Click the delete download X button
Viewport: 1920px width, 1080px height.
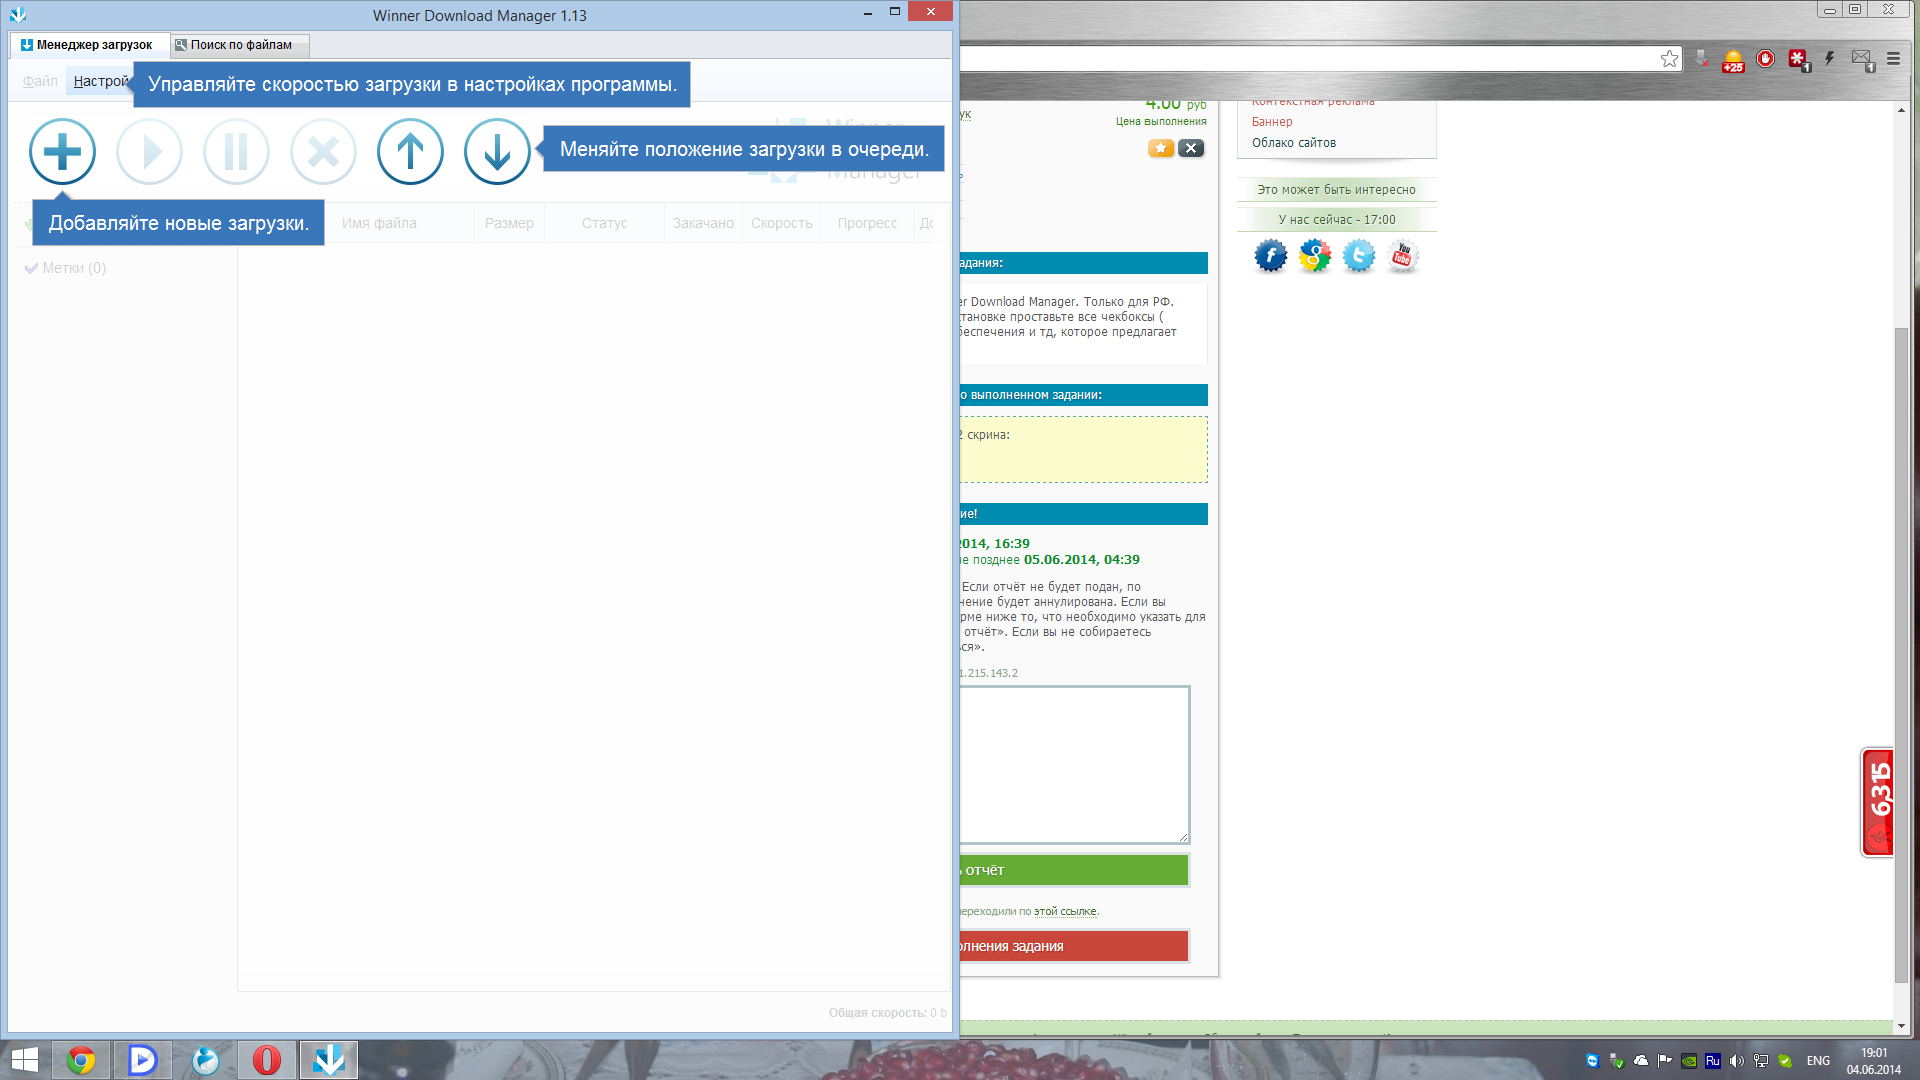(323, 152)
